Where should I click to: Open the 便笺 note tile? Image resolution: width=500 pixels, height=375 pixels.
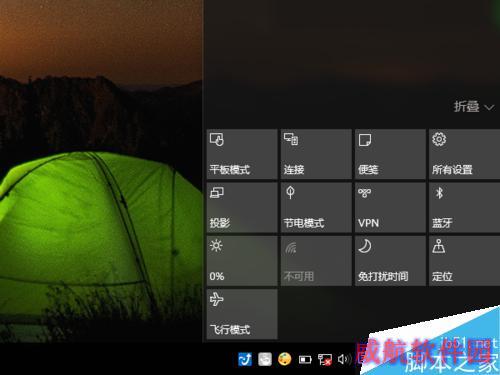(390, 154)
